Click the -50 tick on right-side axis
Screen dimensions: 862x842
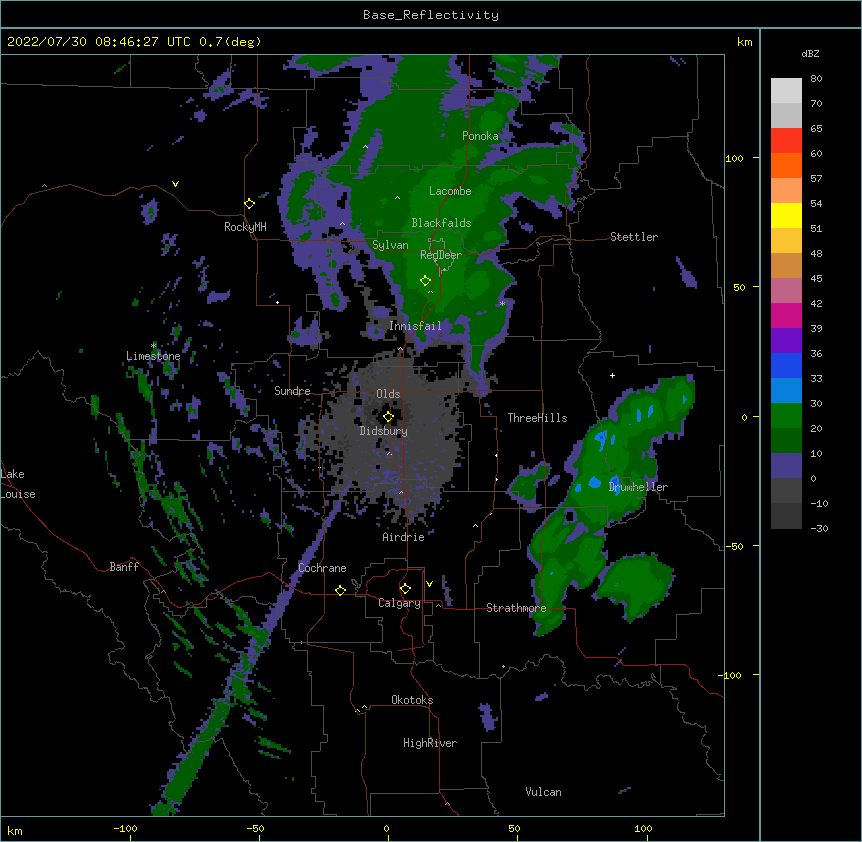[734, 546]
